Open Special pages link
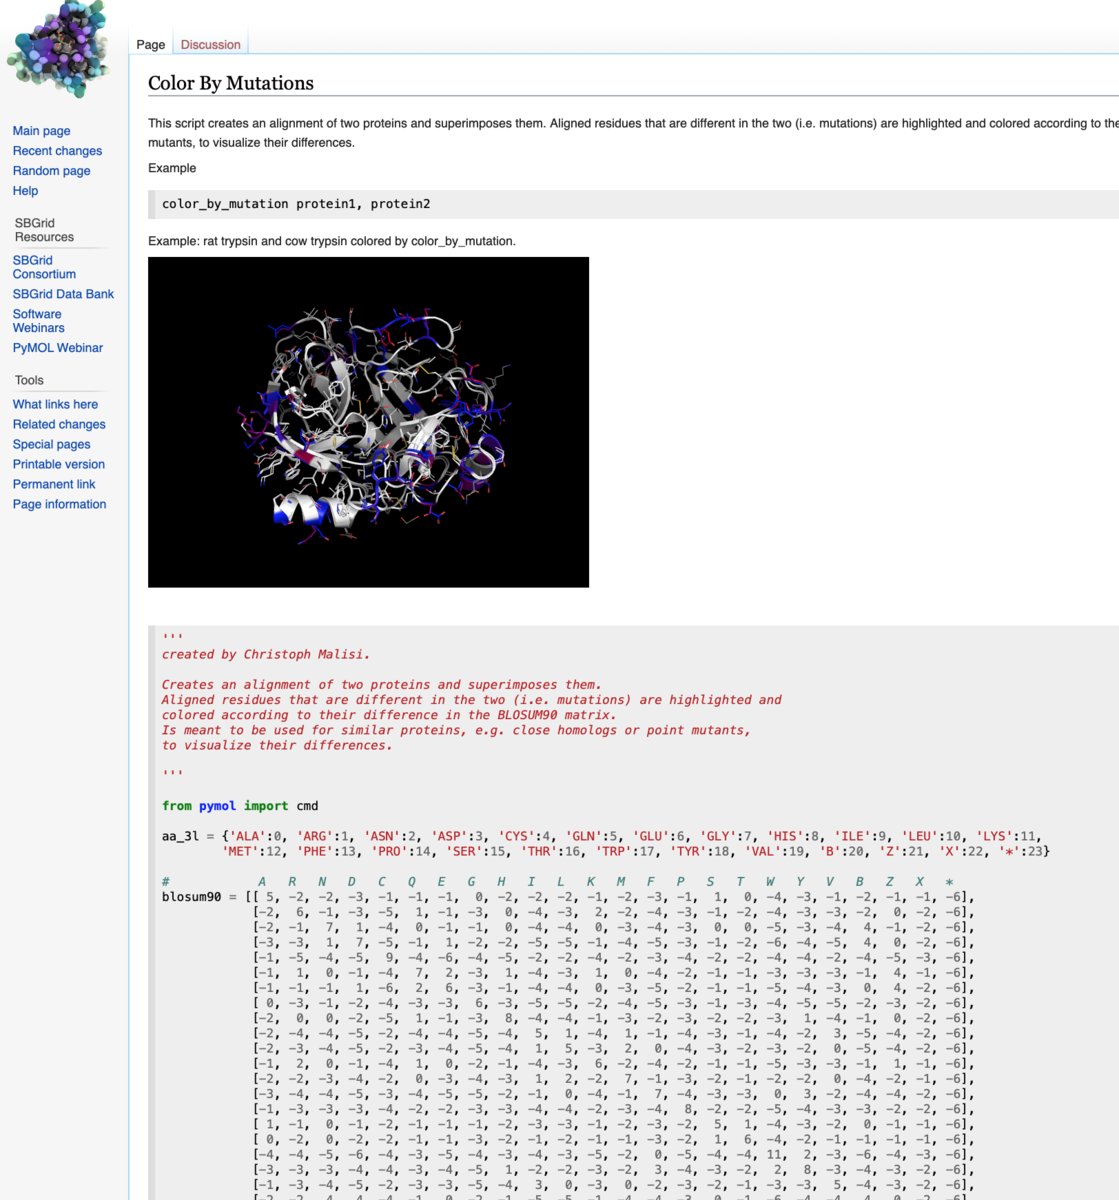The height and width of the screenshot is (1200, 1119). click(51, 444)
